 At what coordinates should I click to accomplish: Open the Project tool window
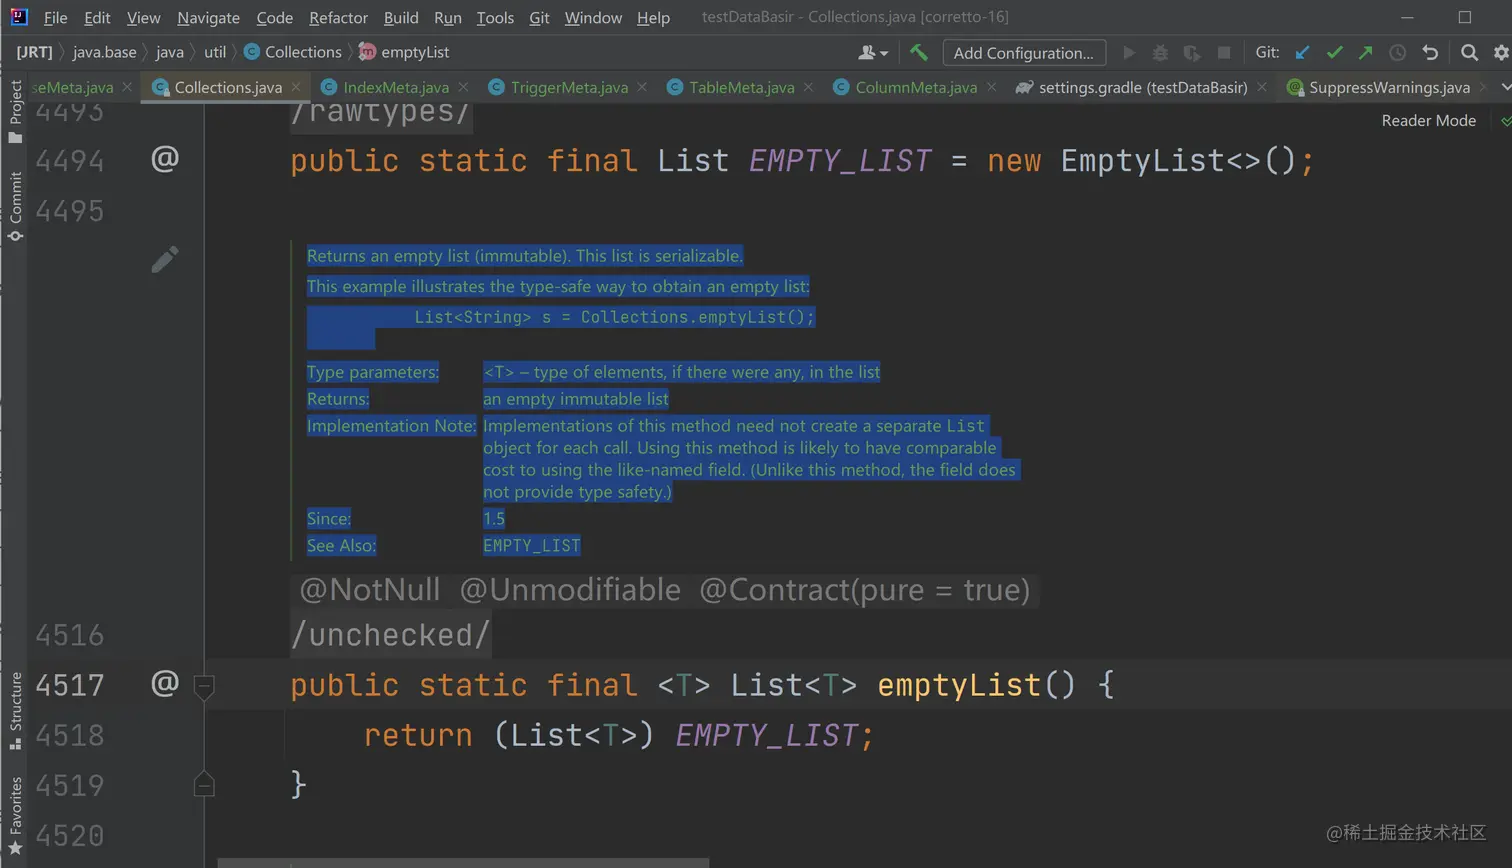(x=15, y=111)
